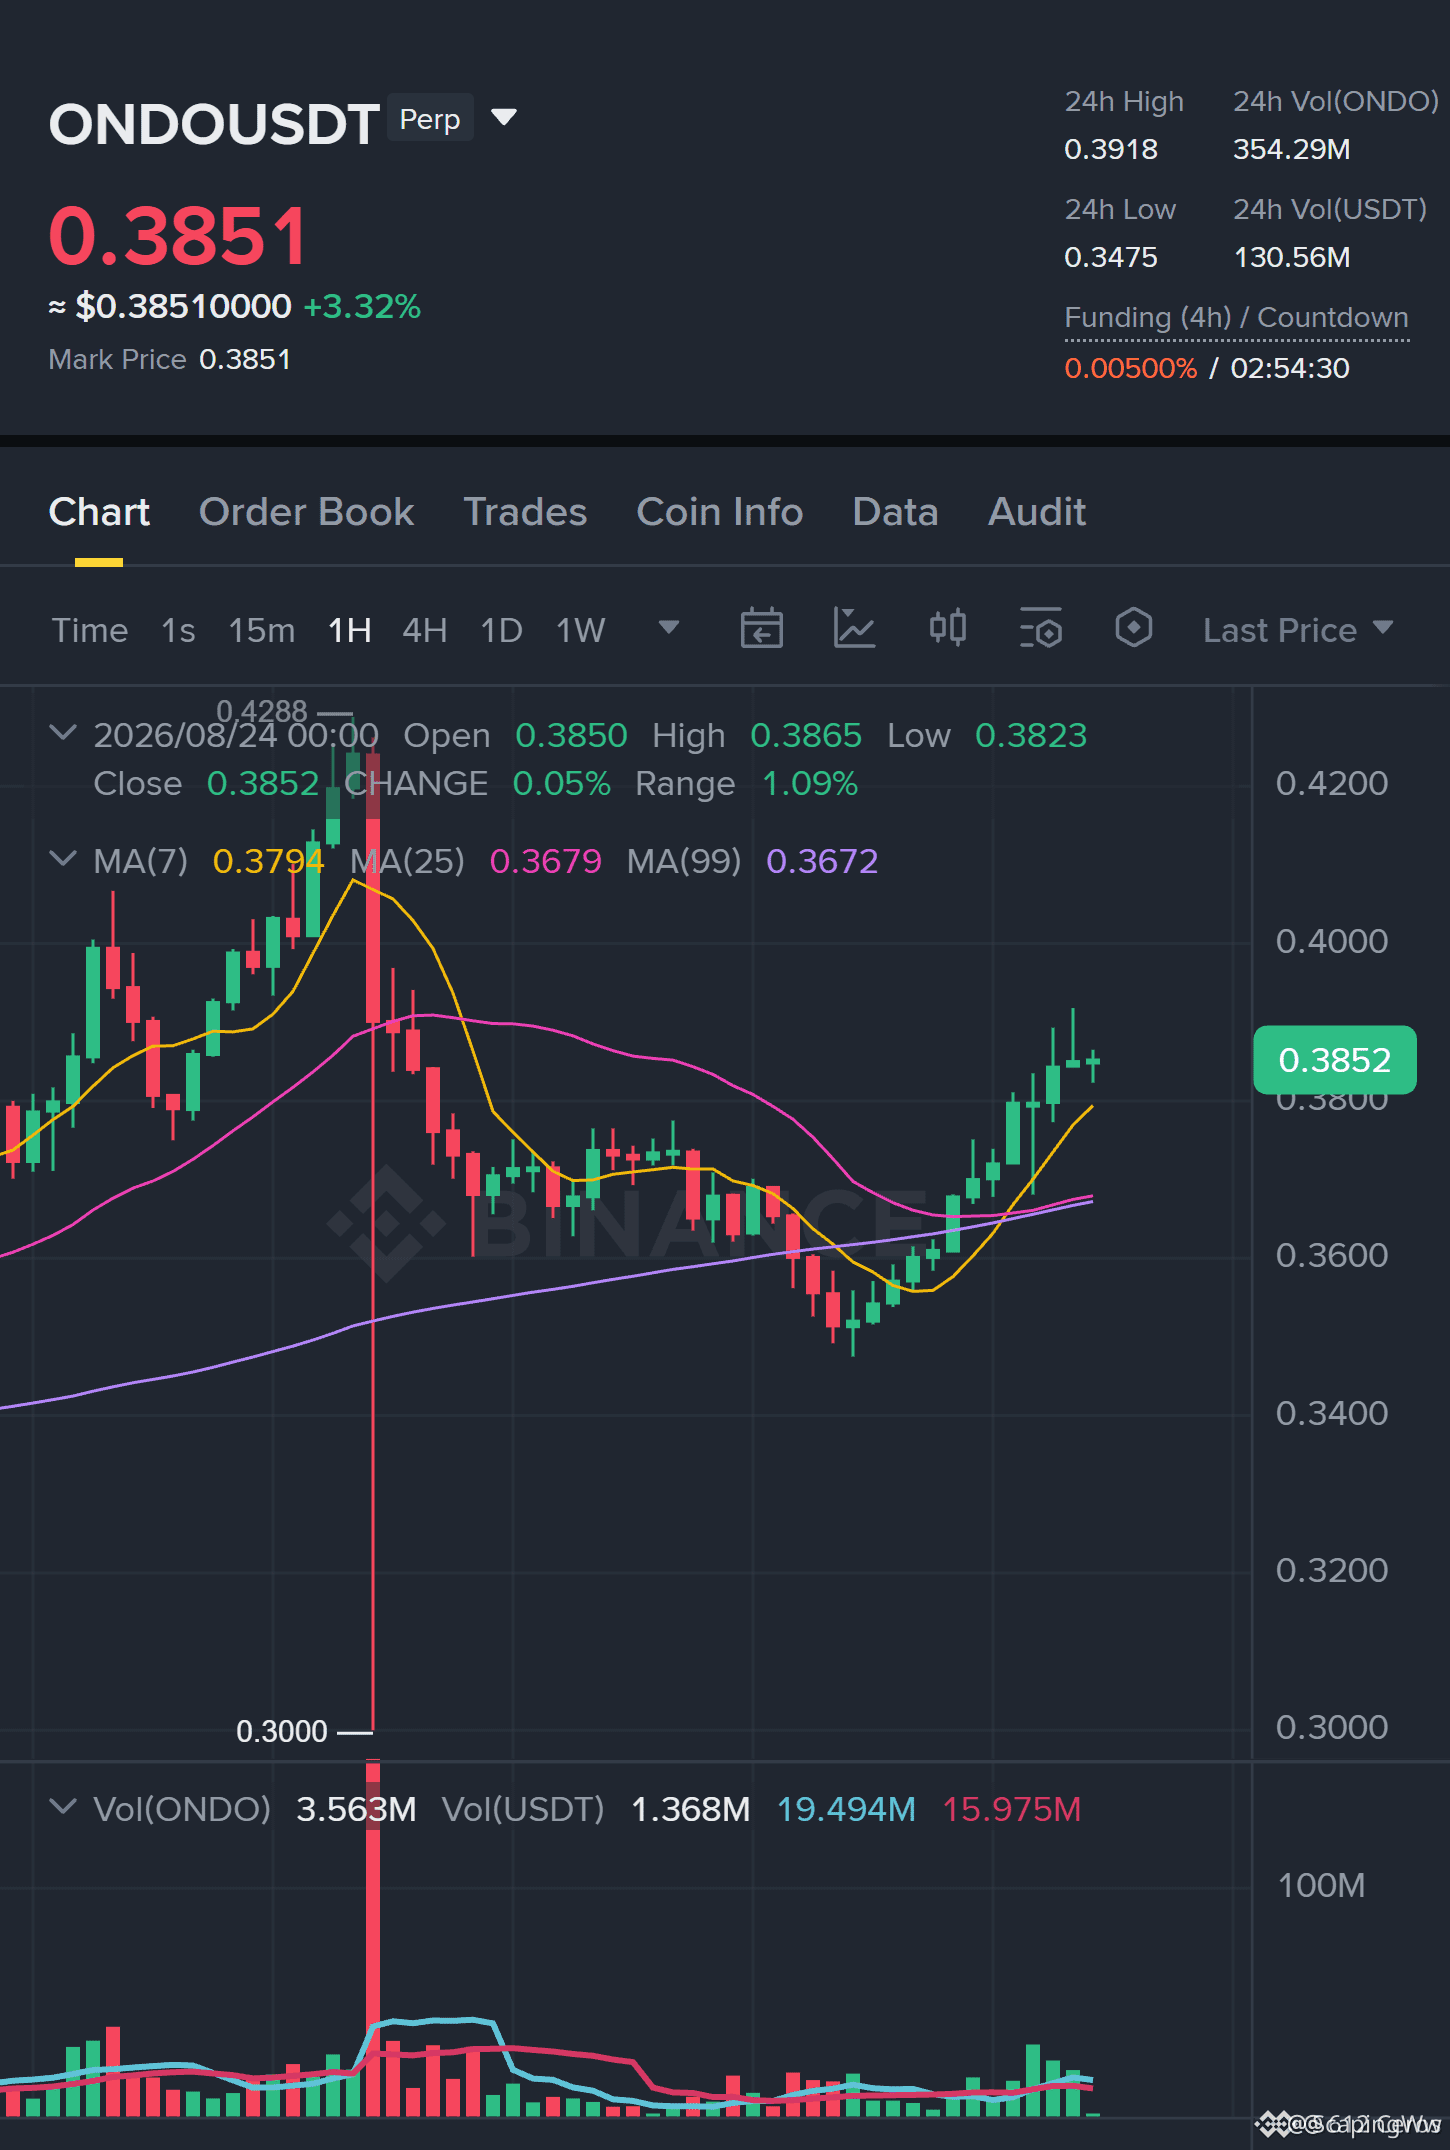Open the Coin Info tab

pos(719,512)
